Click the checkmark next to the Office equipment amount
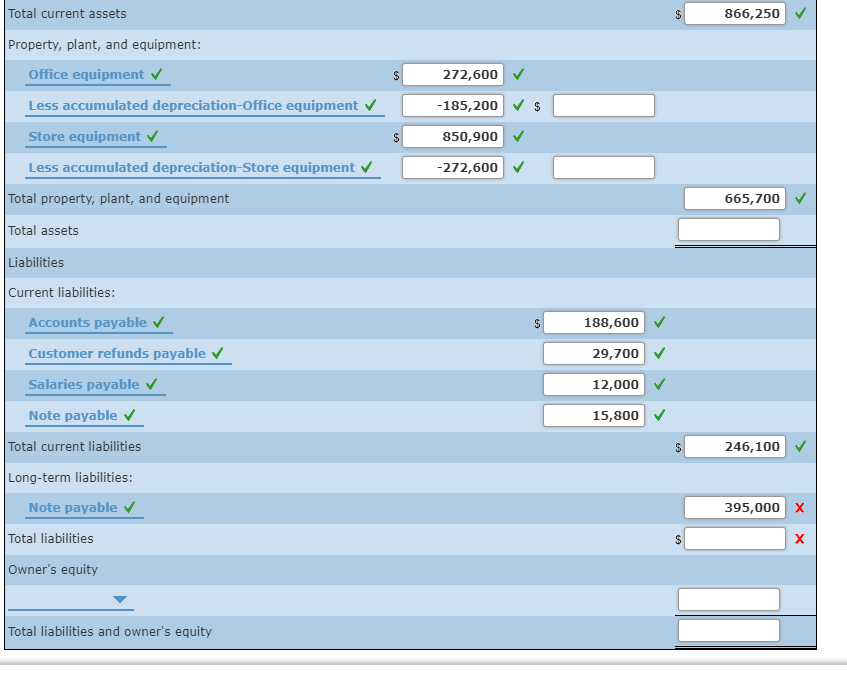 [x=518, y=74]
